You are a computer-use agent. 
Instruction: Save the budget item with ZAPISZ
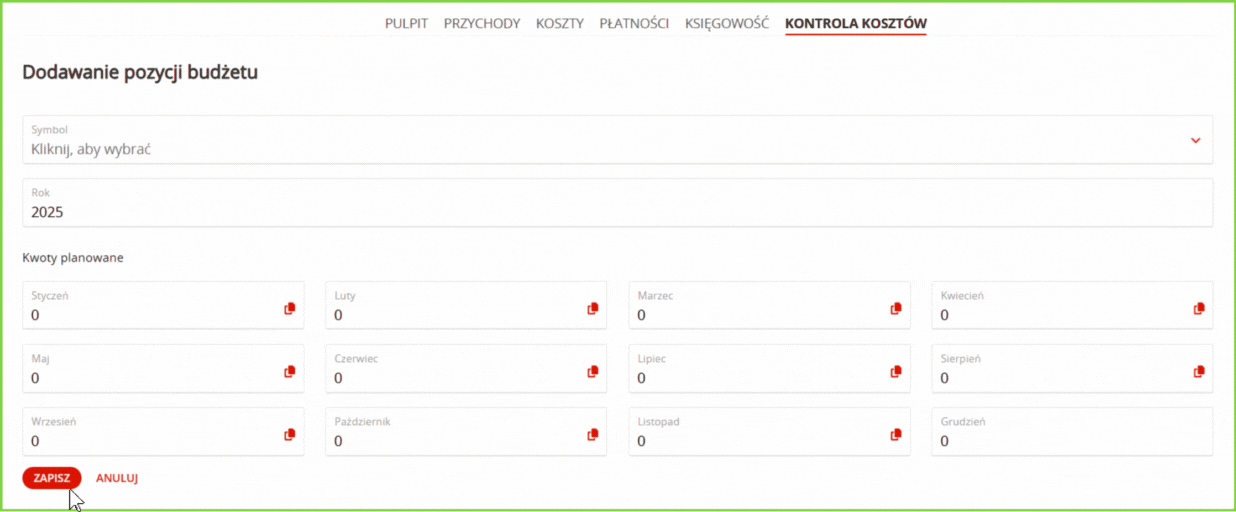(x=52, y=478)
